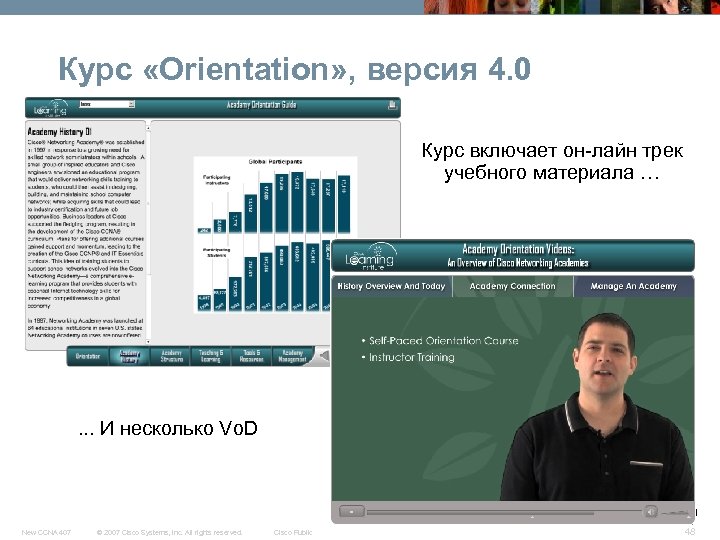Click the Global Participants chart
This screenshot has width=720, height=540.
(x=275, y=234)
